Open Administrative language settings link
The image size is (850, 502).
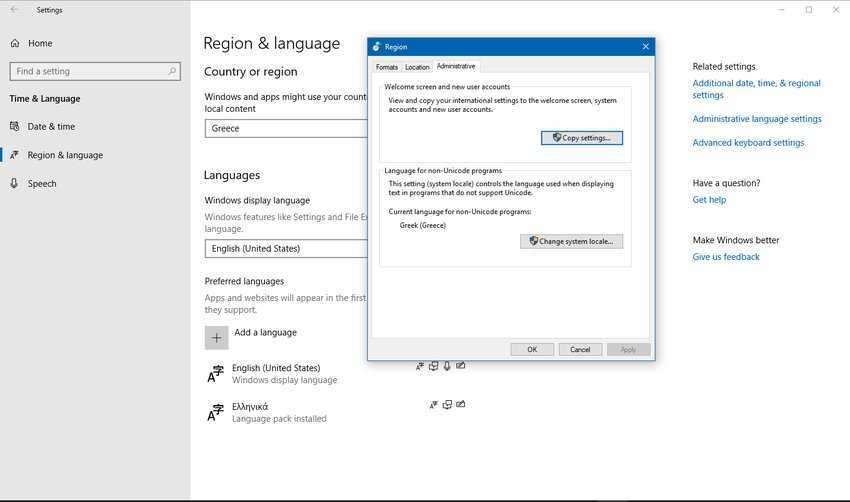(757, 119)
